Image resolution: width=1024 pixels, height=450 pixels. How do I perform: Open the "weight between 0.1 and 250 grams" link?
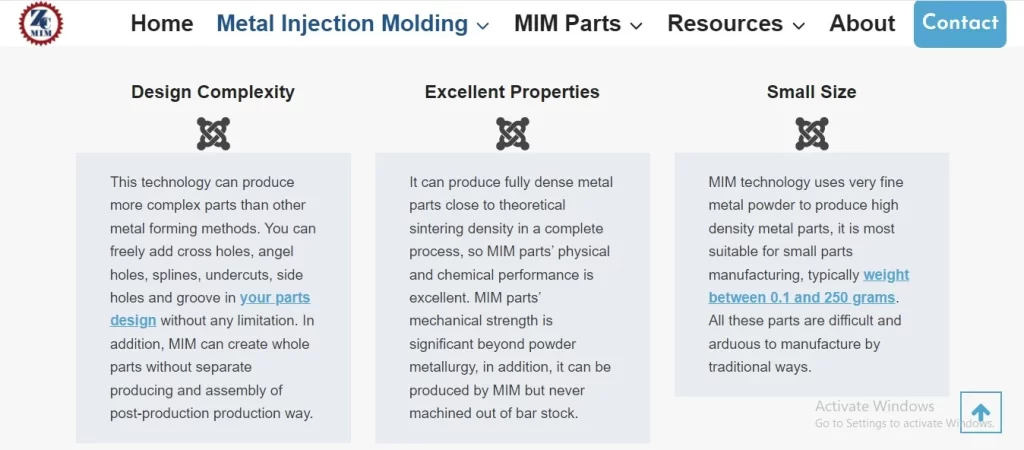(885, 275)
